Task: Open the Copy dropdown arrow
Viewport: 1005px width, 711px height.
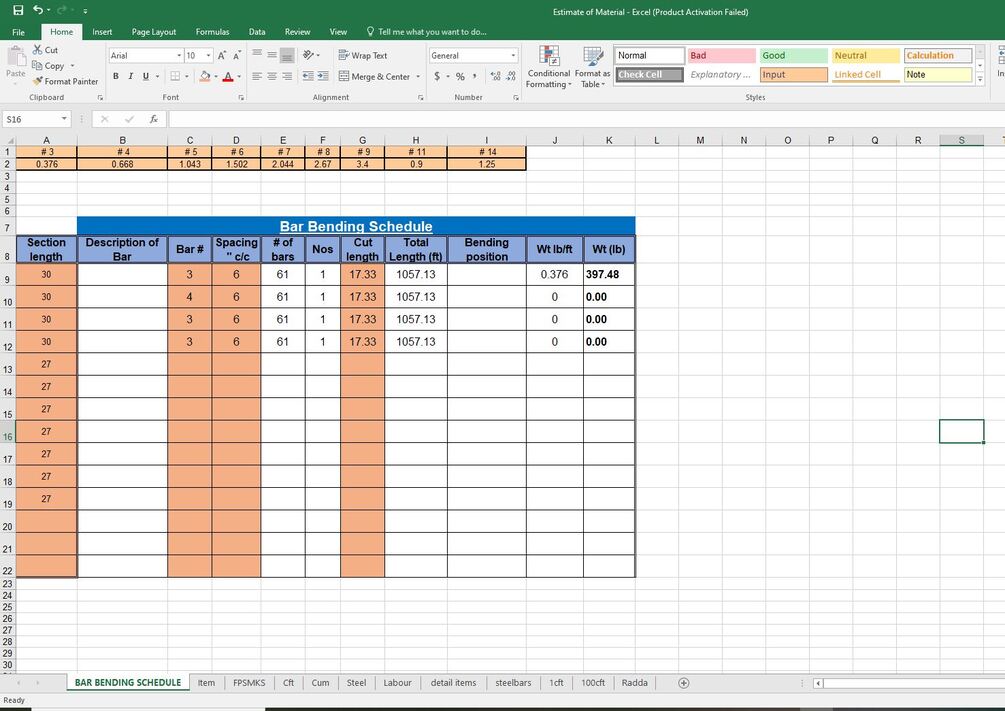Action: [72, 65]
